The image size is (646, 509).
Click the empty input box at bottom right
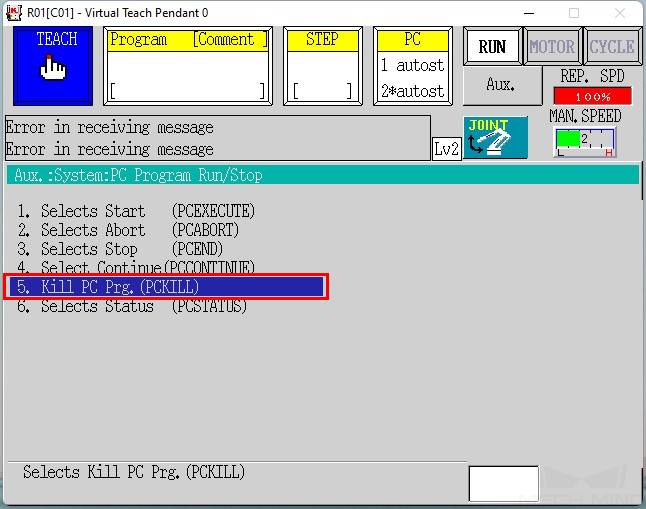coord(503,484)
